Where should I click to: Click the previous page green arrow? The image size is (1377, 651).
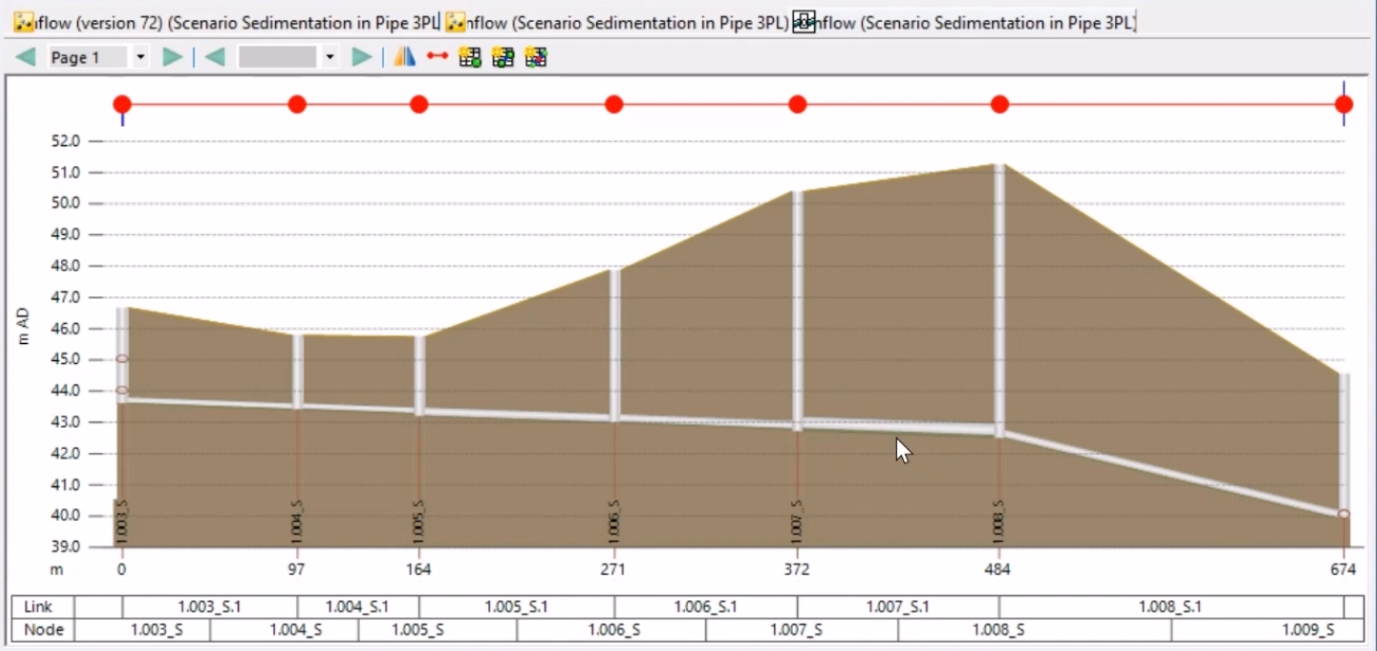point(25,57)
